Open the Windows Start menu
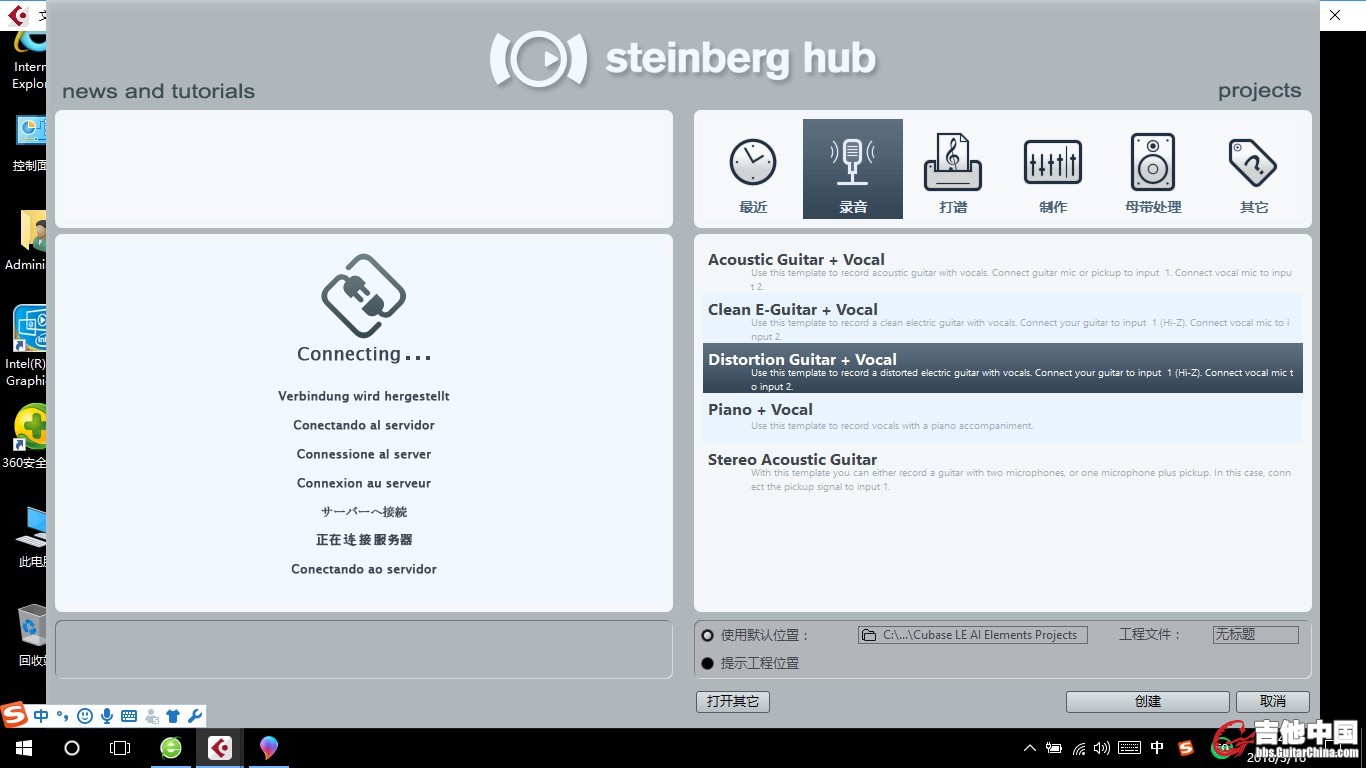1366x768 pixels. [x=23, y=748]
